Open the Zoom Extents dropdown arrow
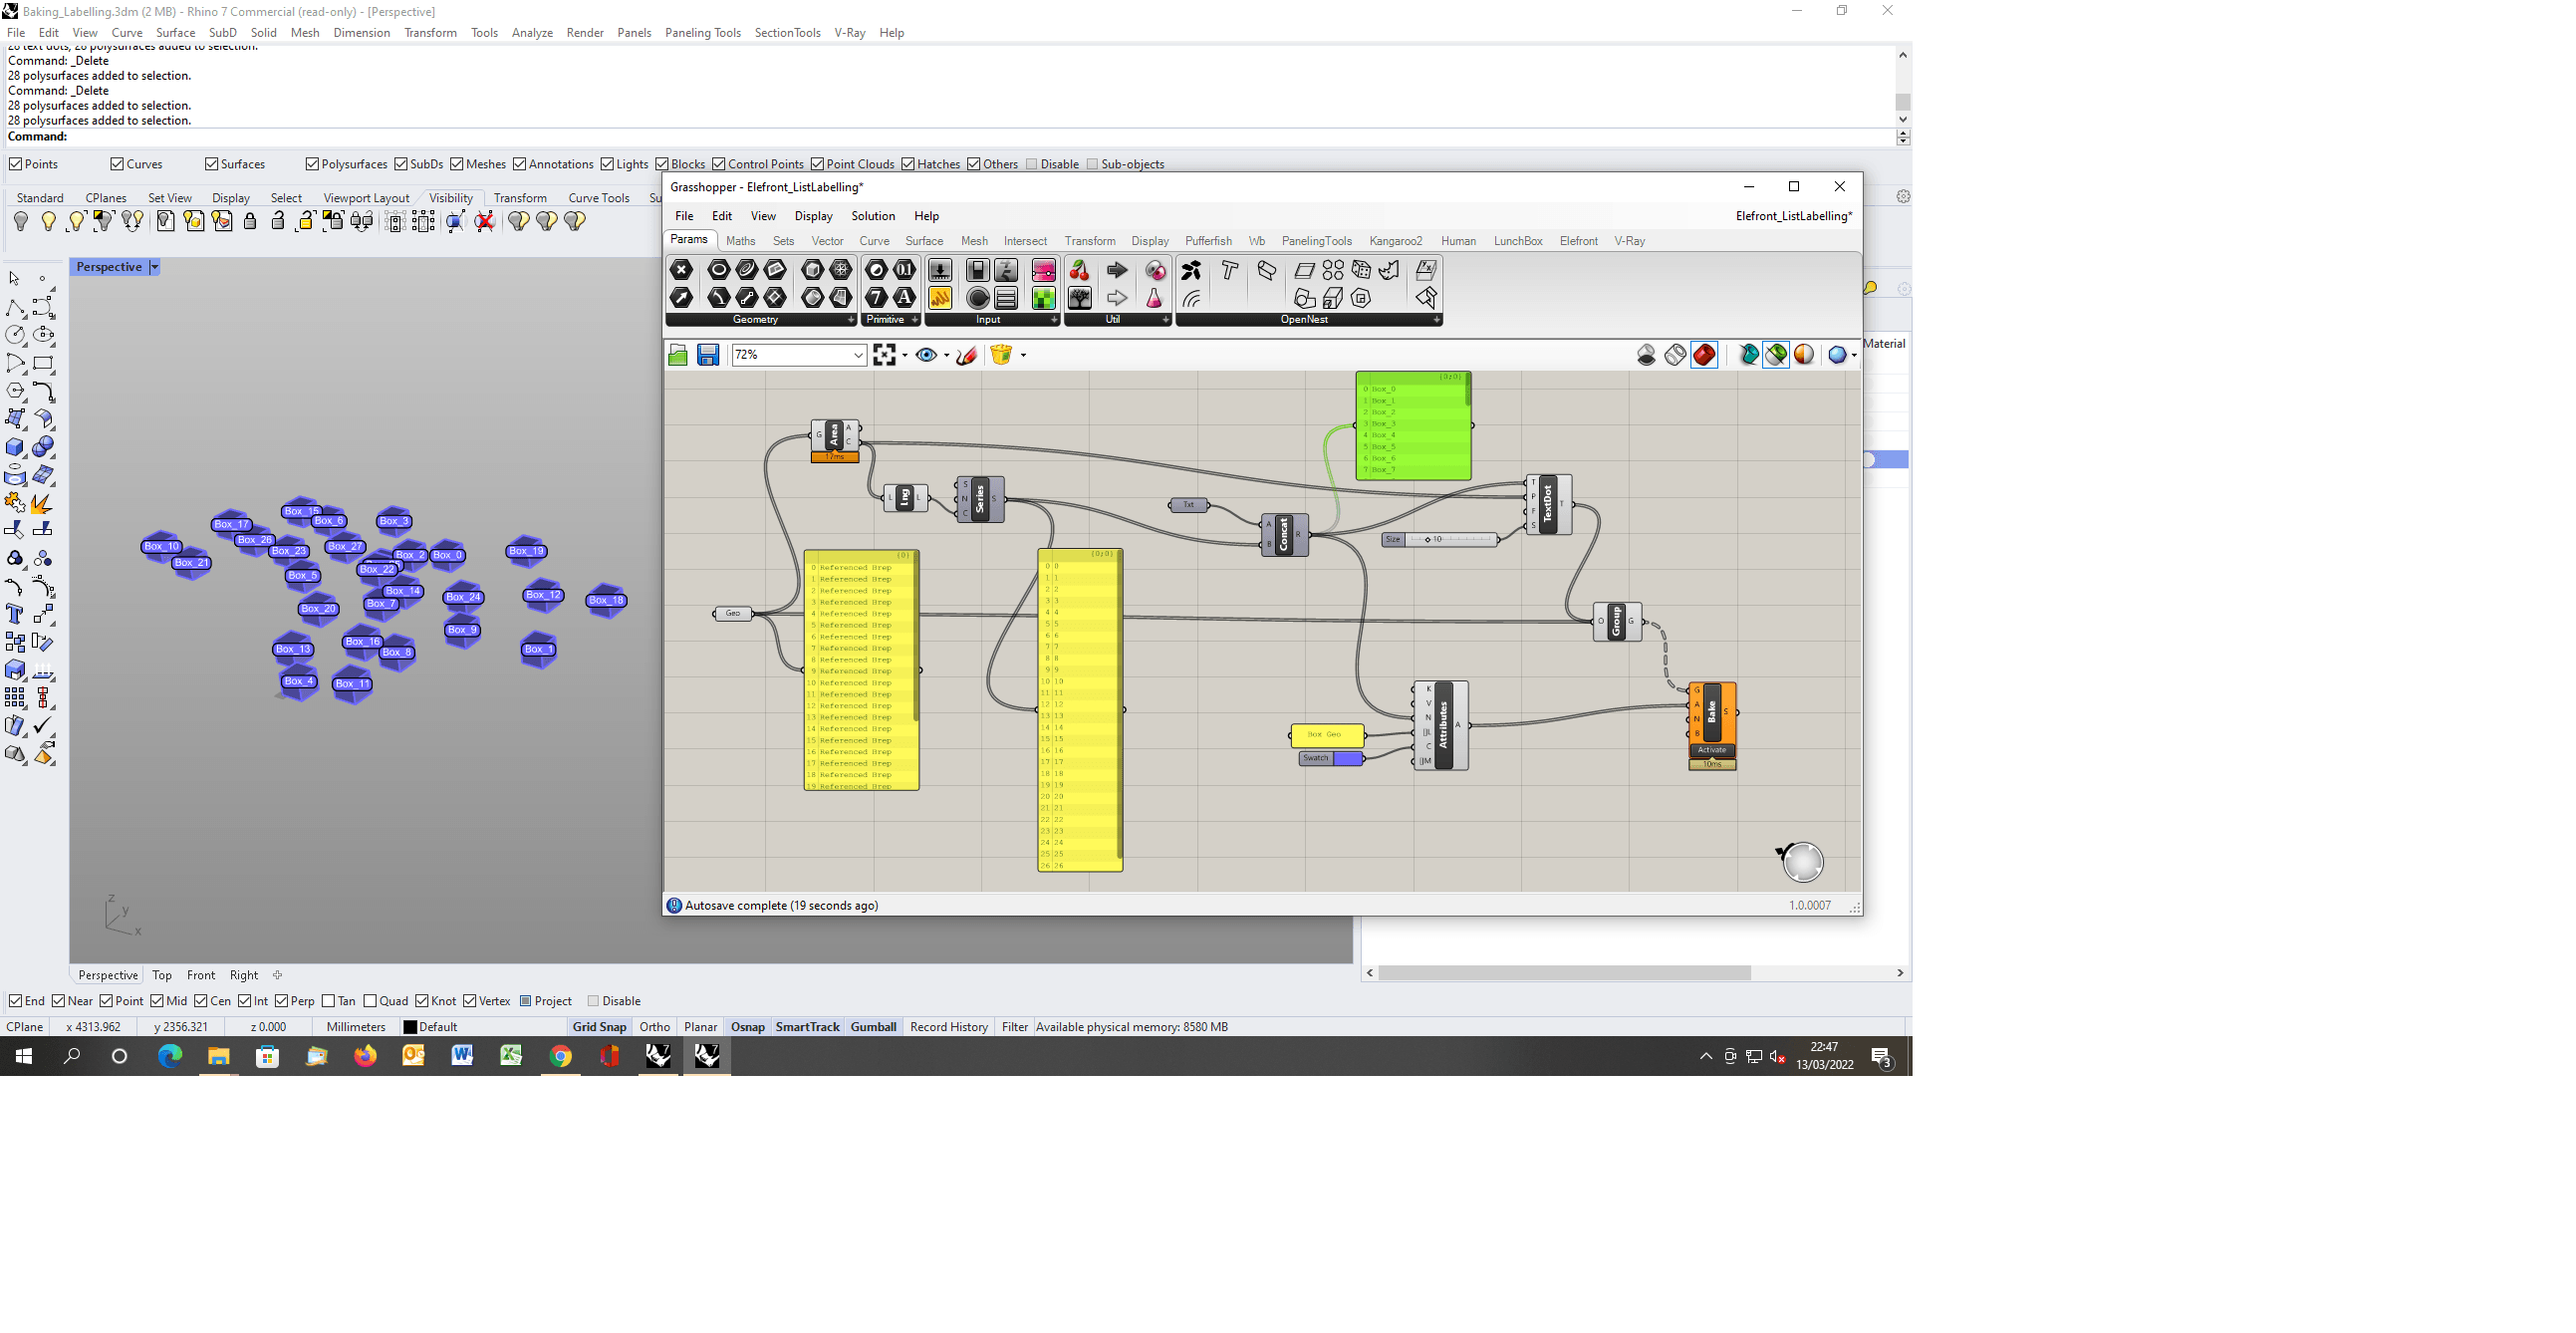The image size is (2576, 1333). pos(905,355)
